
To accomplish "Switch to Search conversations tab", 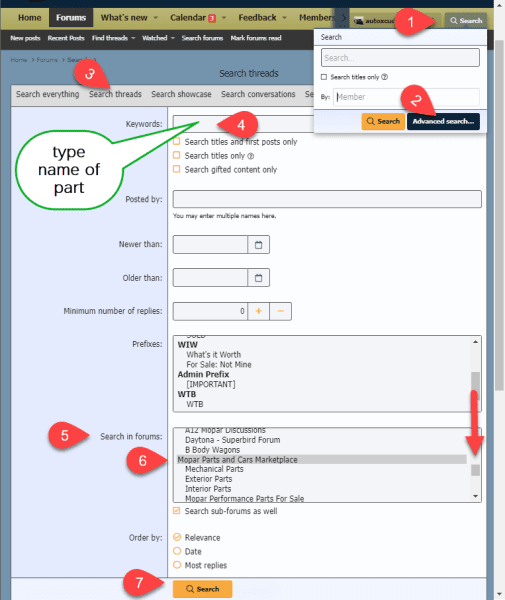I will [258, 94].
